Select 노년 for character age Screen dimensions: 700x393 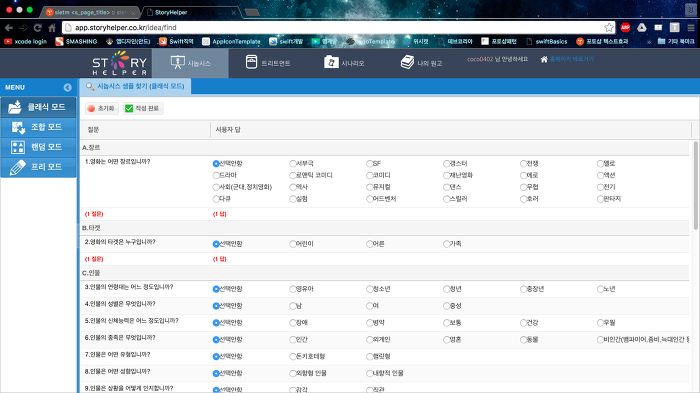click(x=600, y=289)
